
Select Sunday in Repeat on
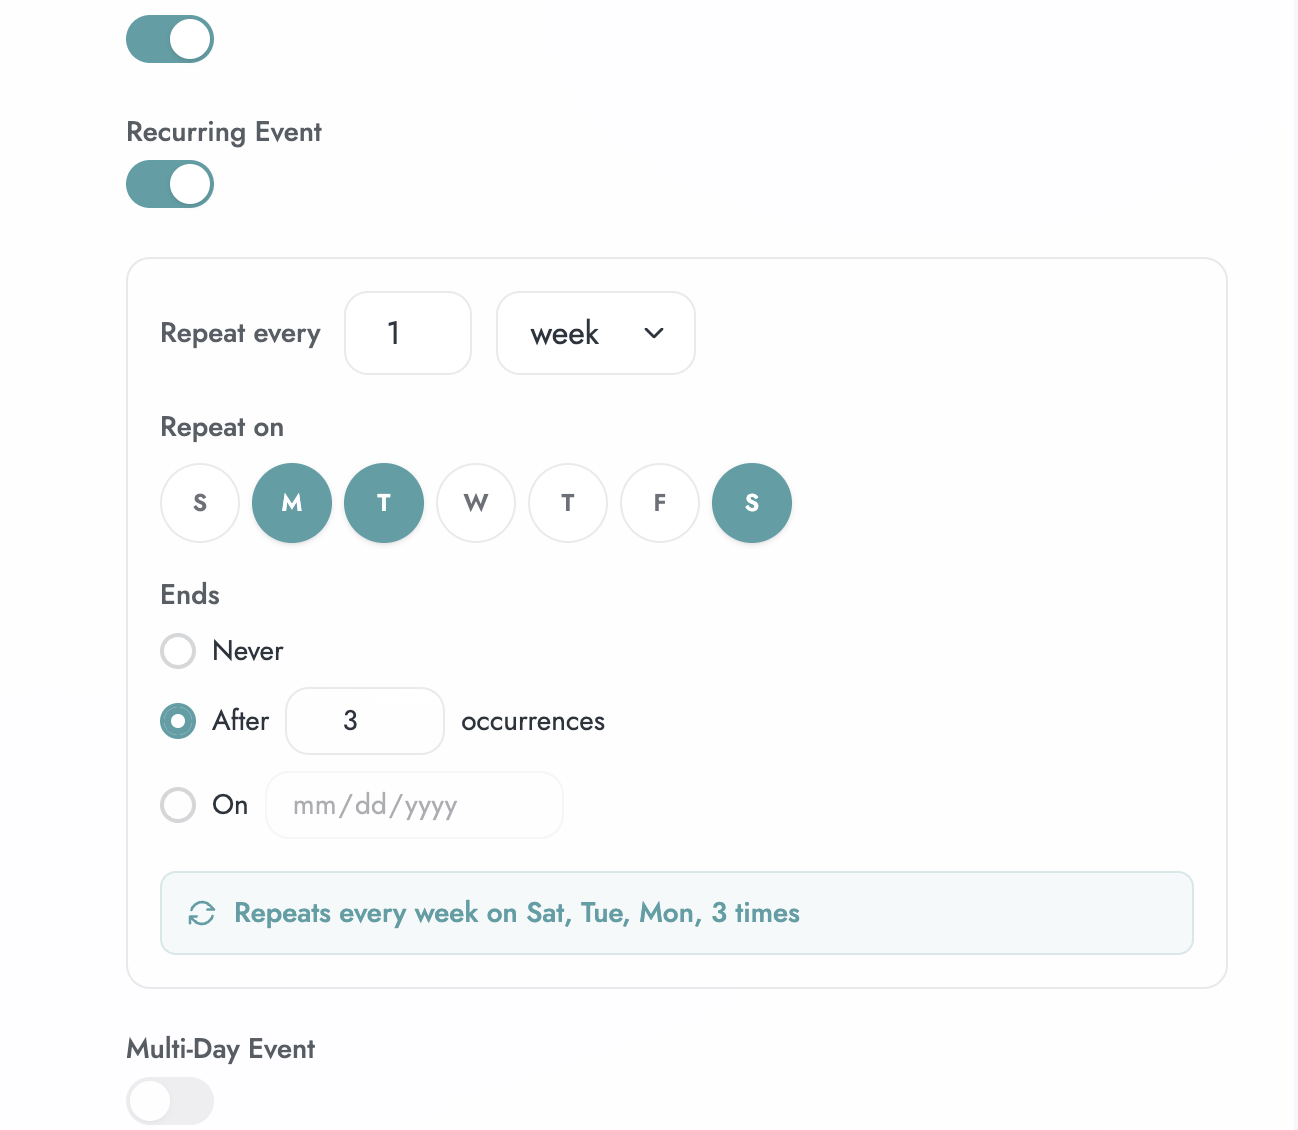(200, 503)
